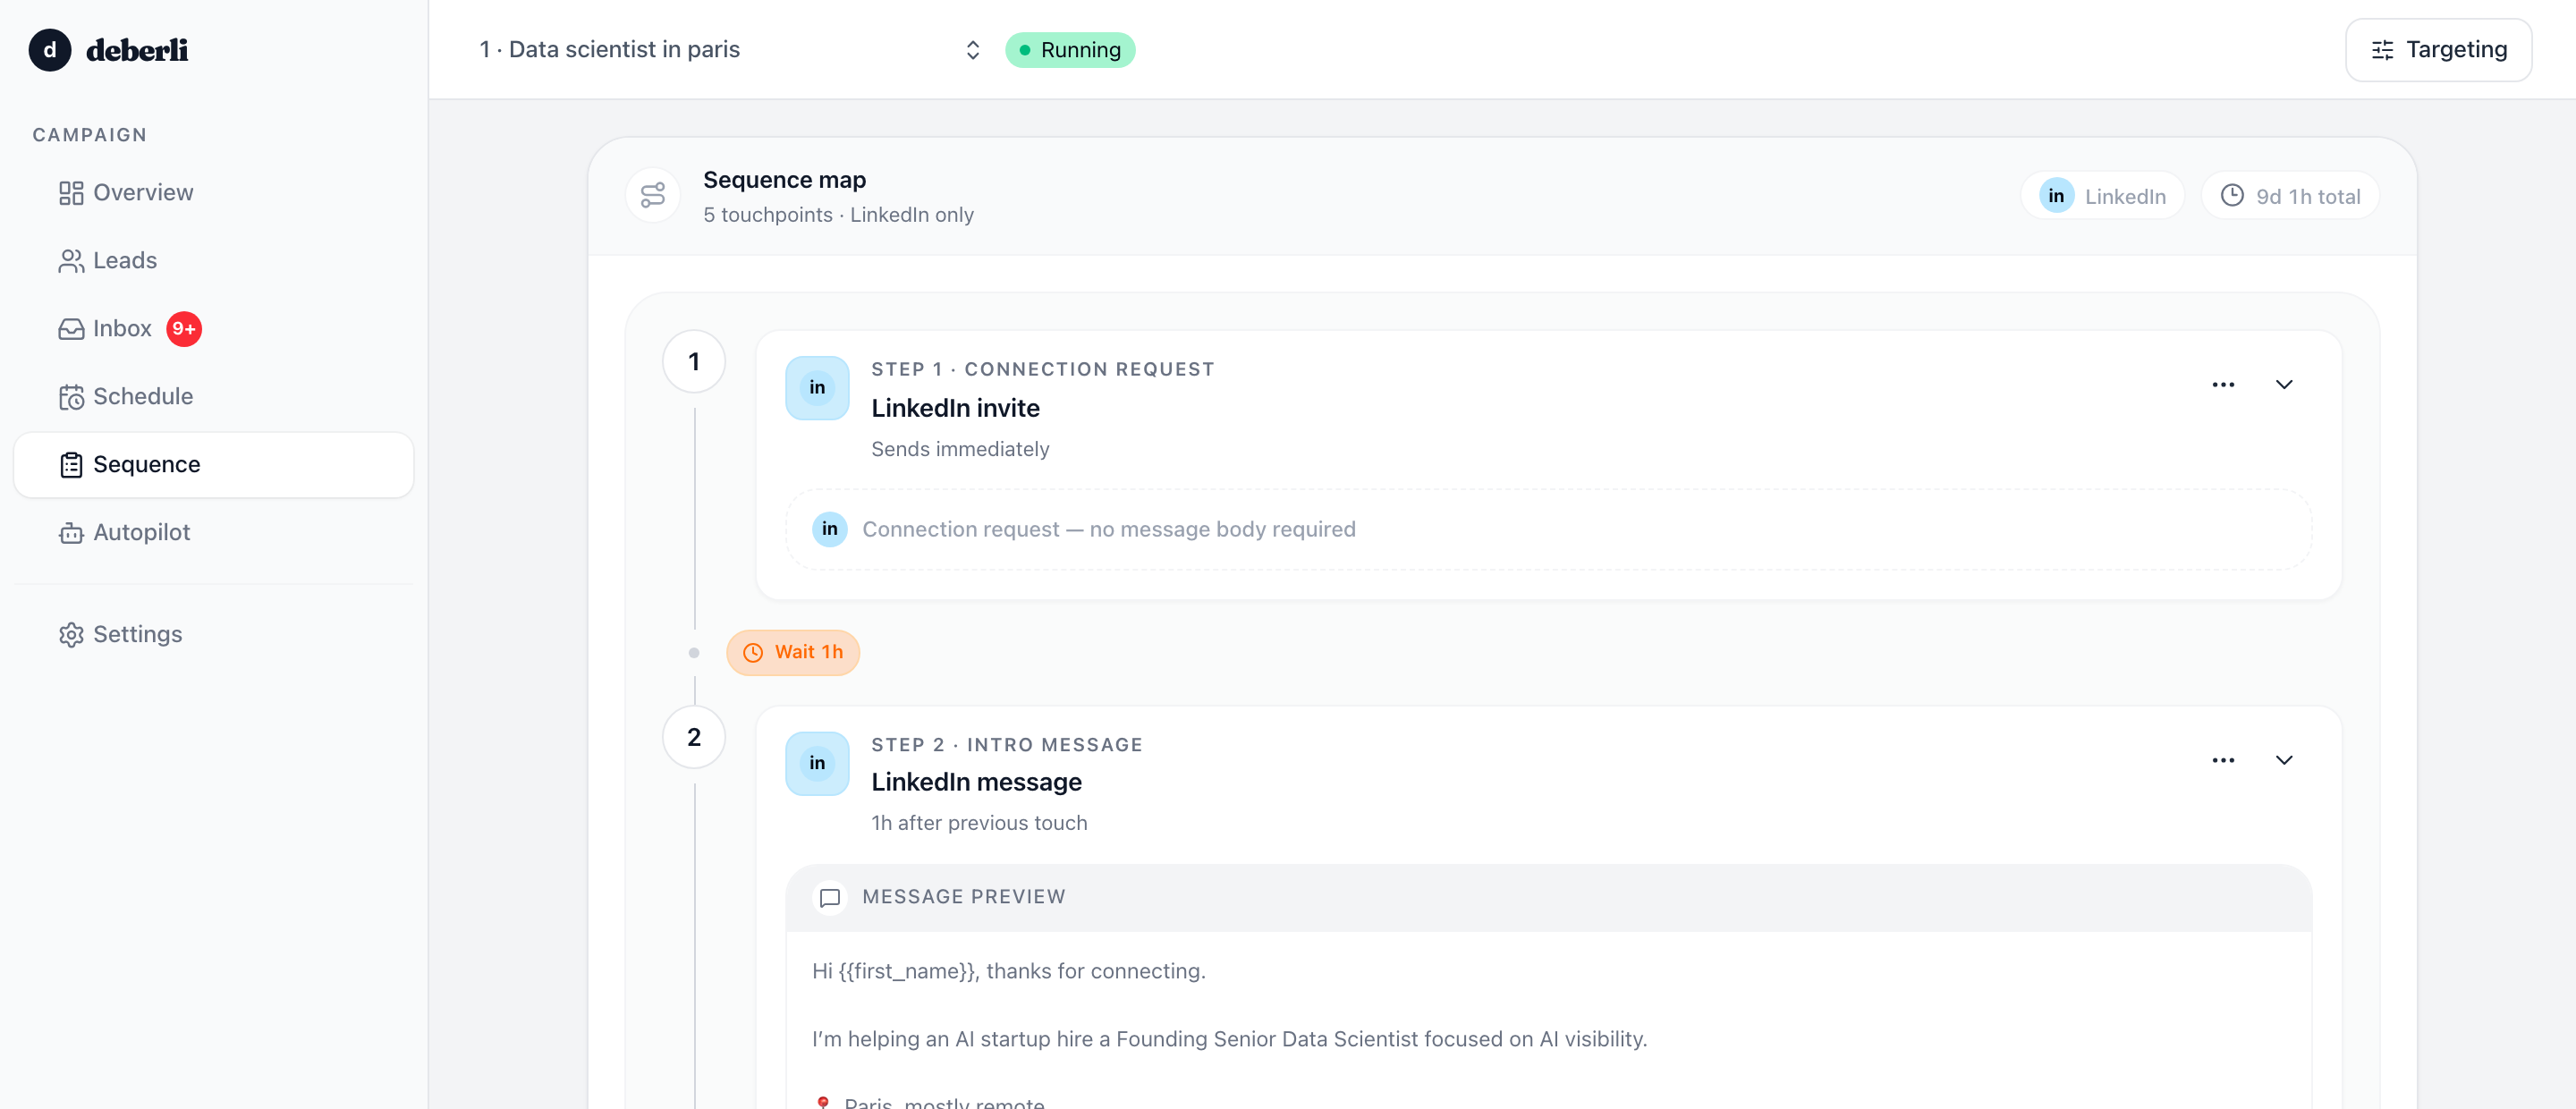Open the Autopilot robot icon

point(71,533)
